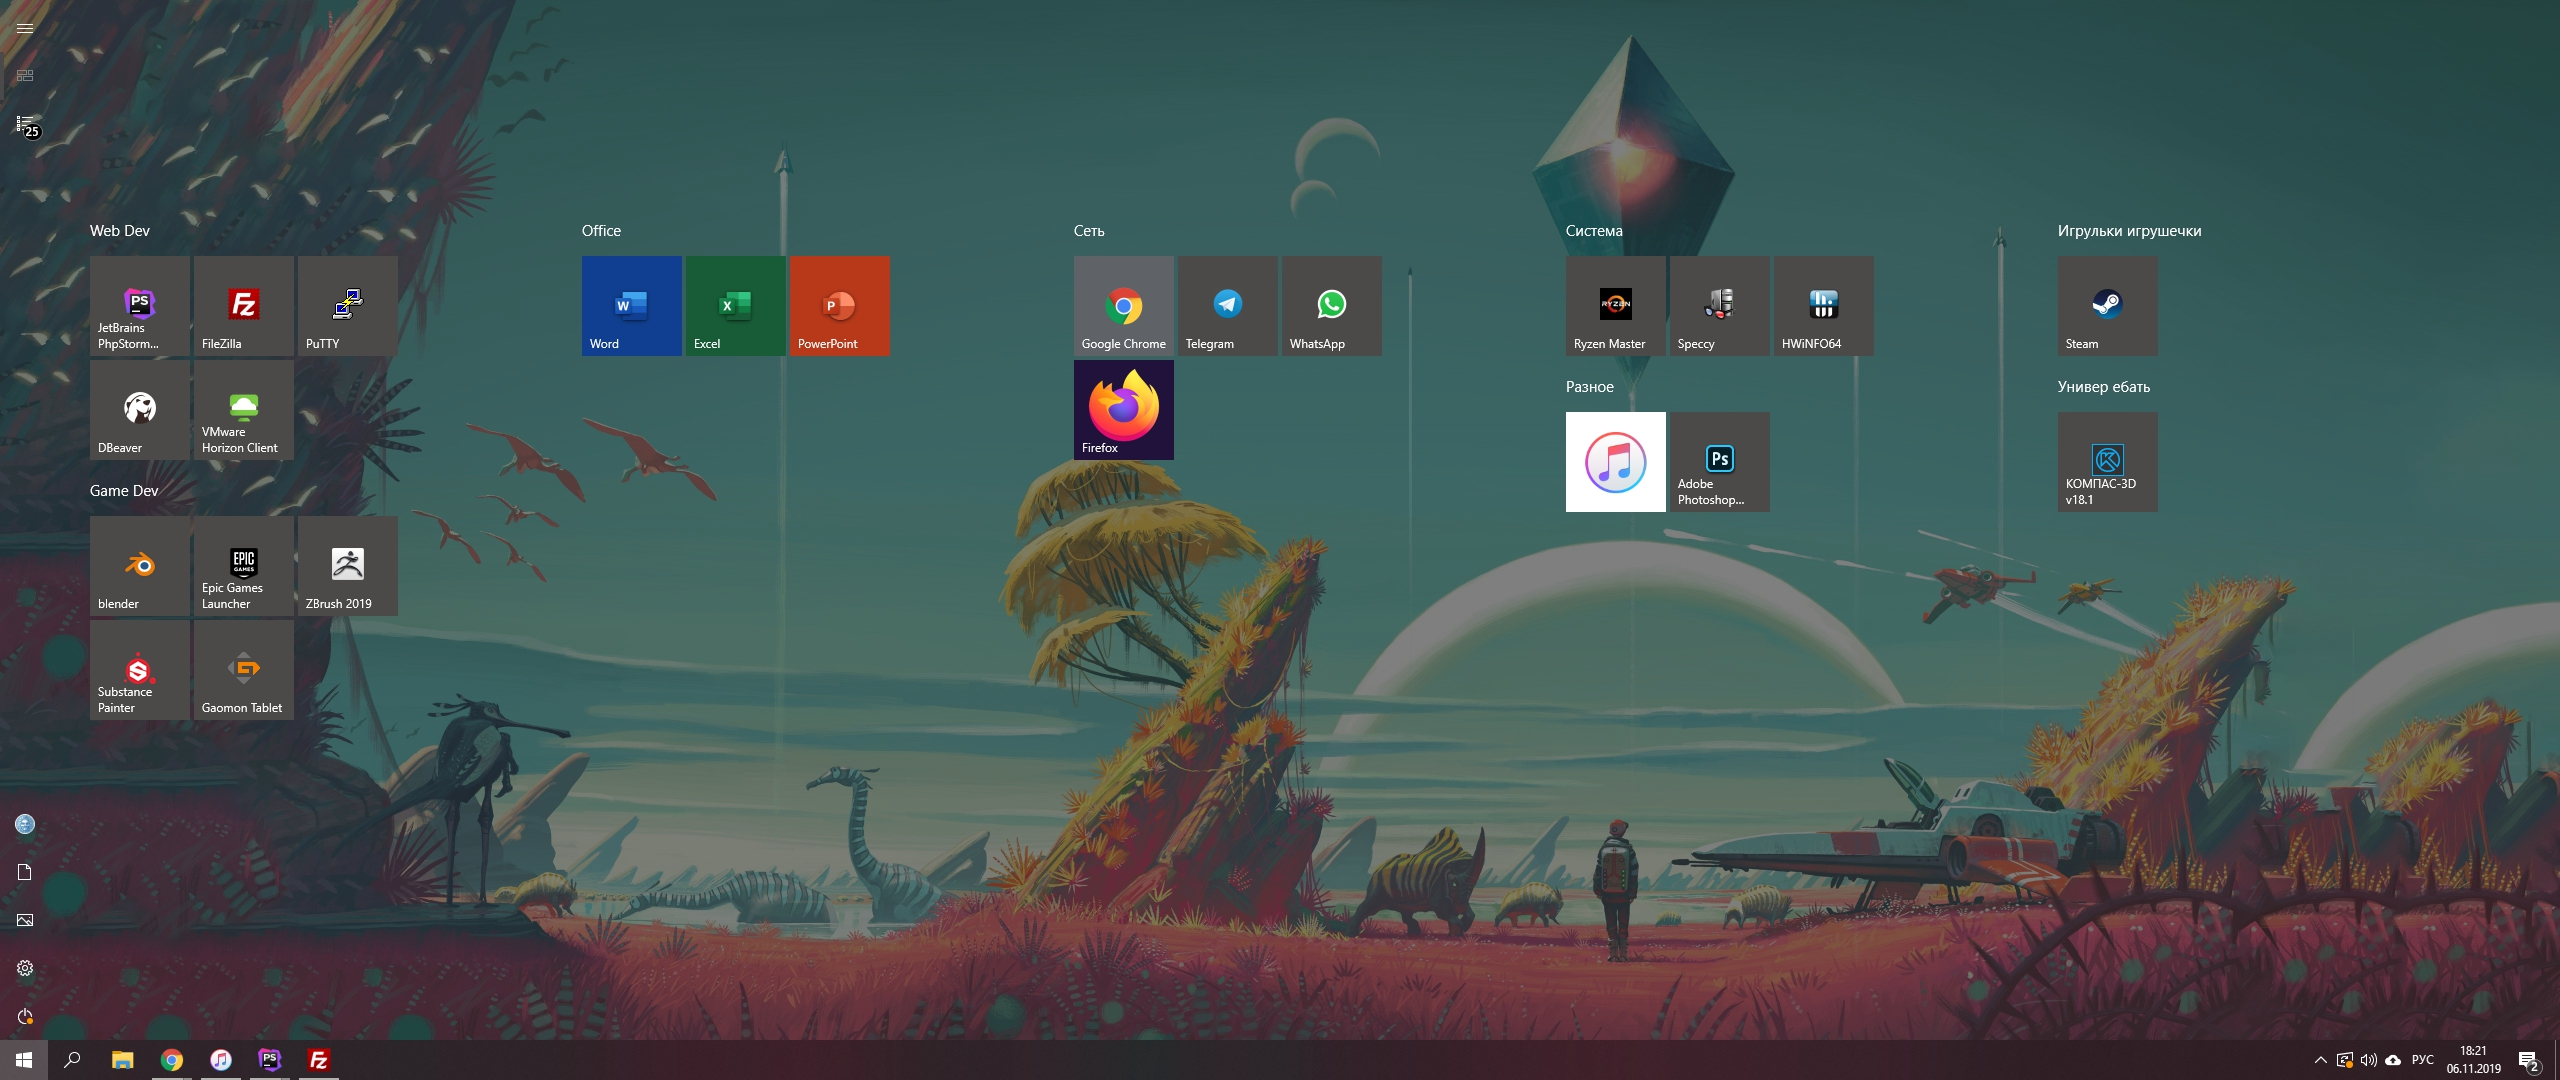
Task: Launch Telegram tile
Action: click(1228, 306)
